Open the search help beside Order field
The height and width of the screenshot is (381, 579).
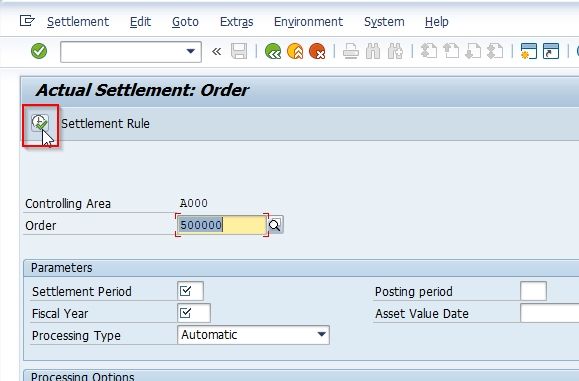[275, 225]
